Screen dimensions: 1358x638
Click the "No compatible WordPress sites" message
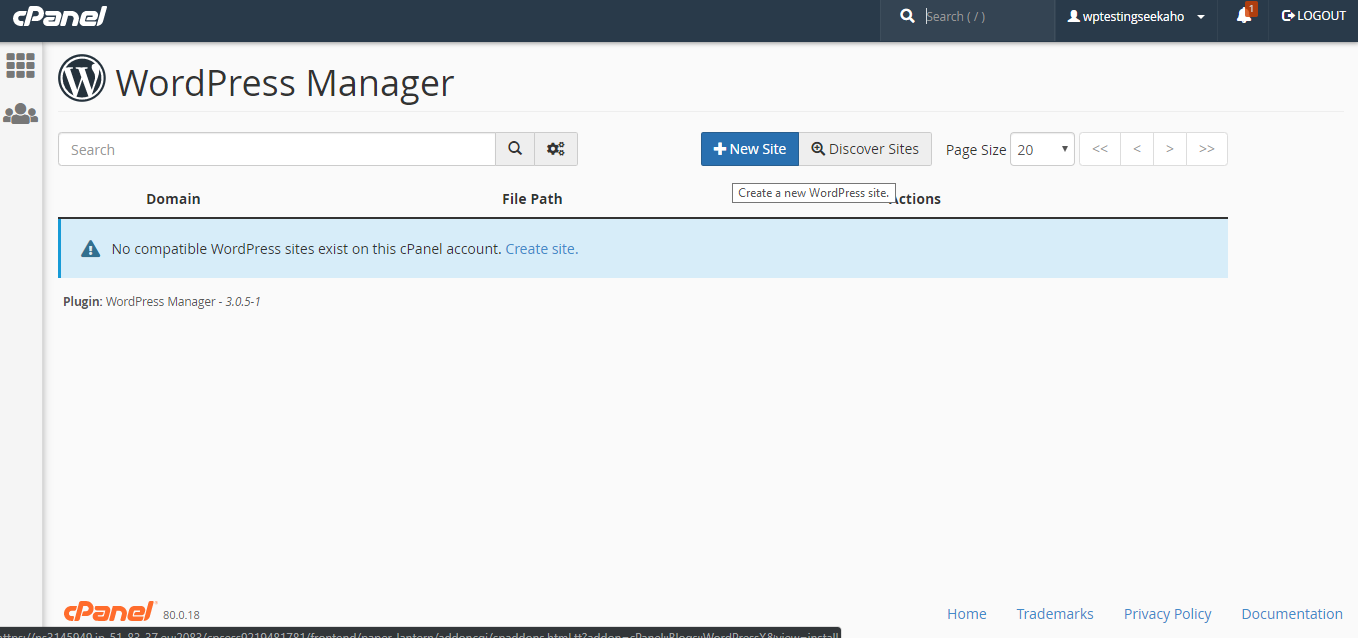pyautogui.click(x=306, y=249)
